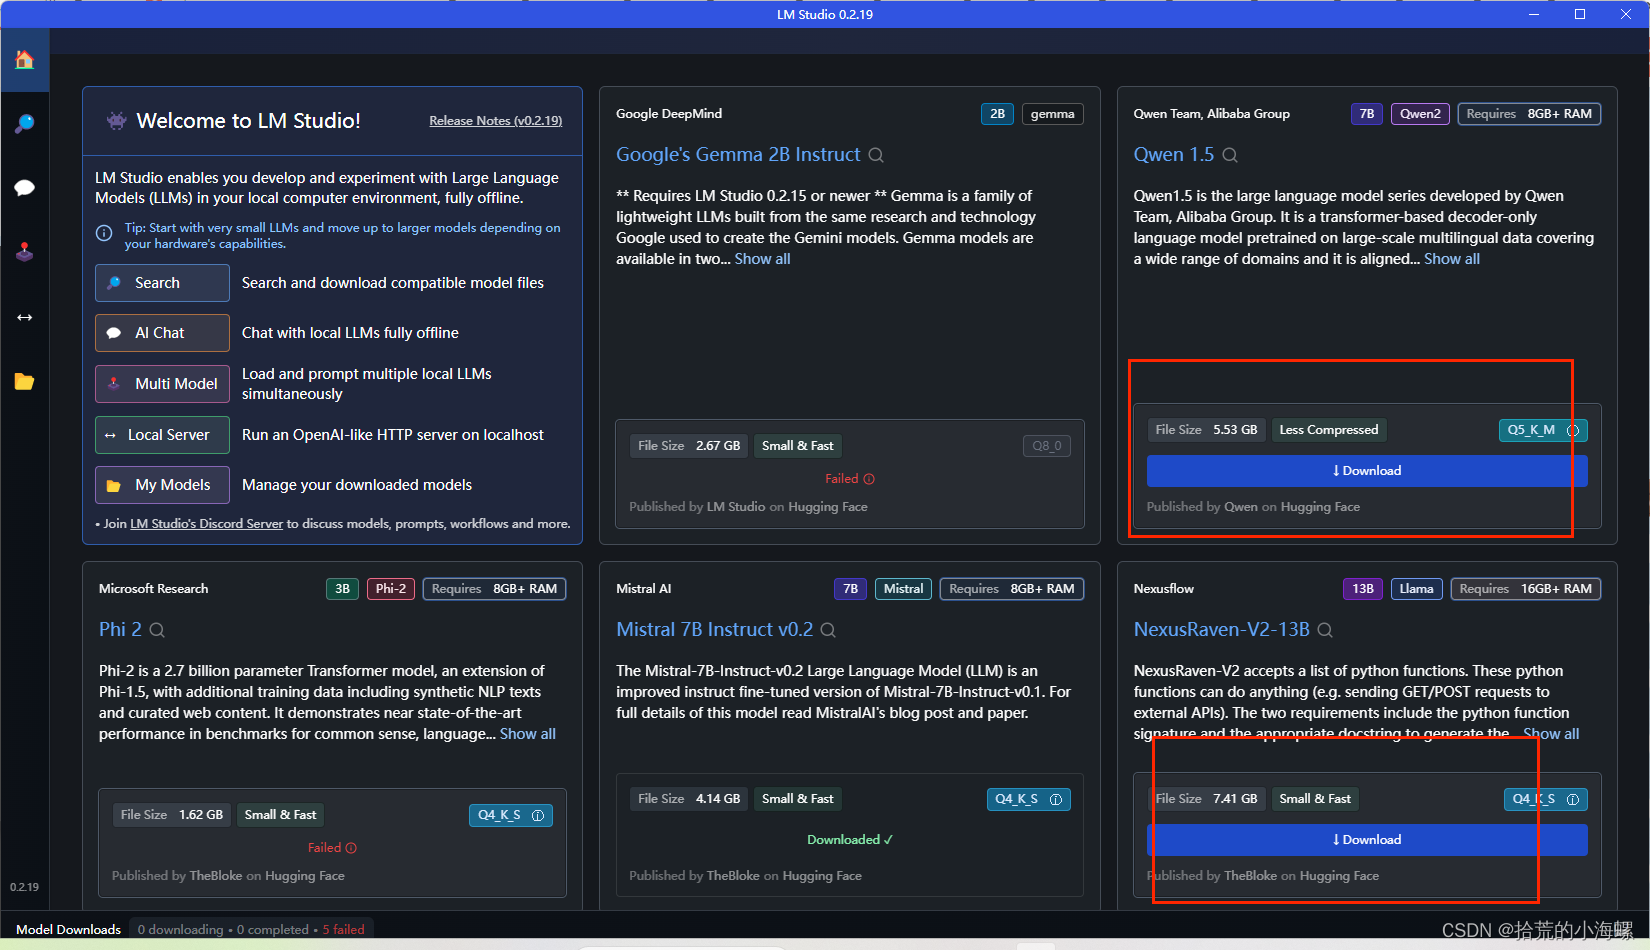The width and height of the screenshot is (1650, 950).
Task: Click the Search button in the welcome panel
Action: [162, 283]
